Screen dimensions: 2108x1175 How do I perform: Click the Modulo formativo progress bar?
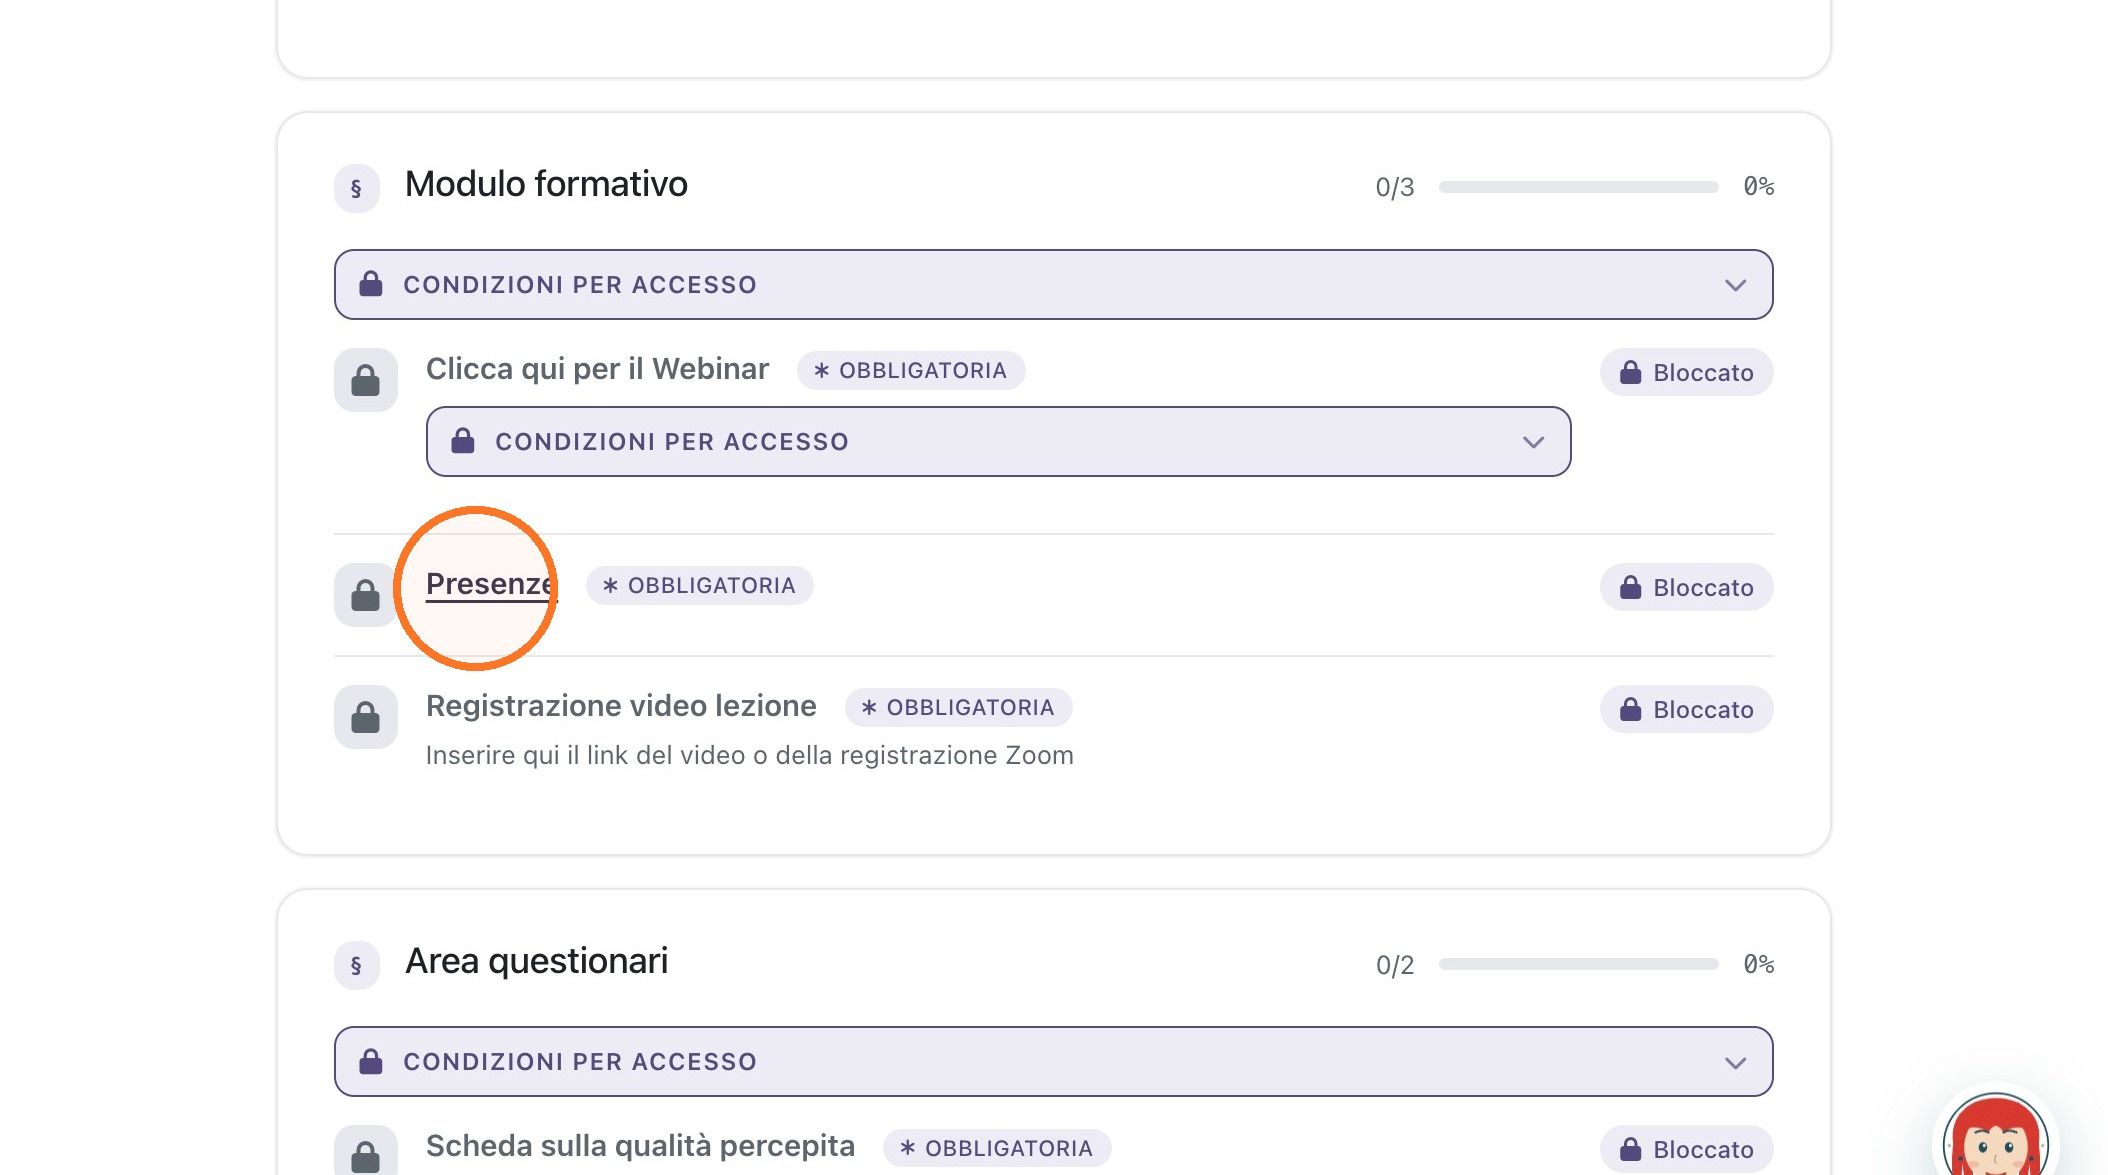click(x=1578, y=187)
